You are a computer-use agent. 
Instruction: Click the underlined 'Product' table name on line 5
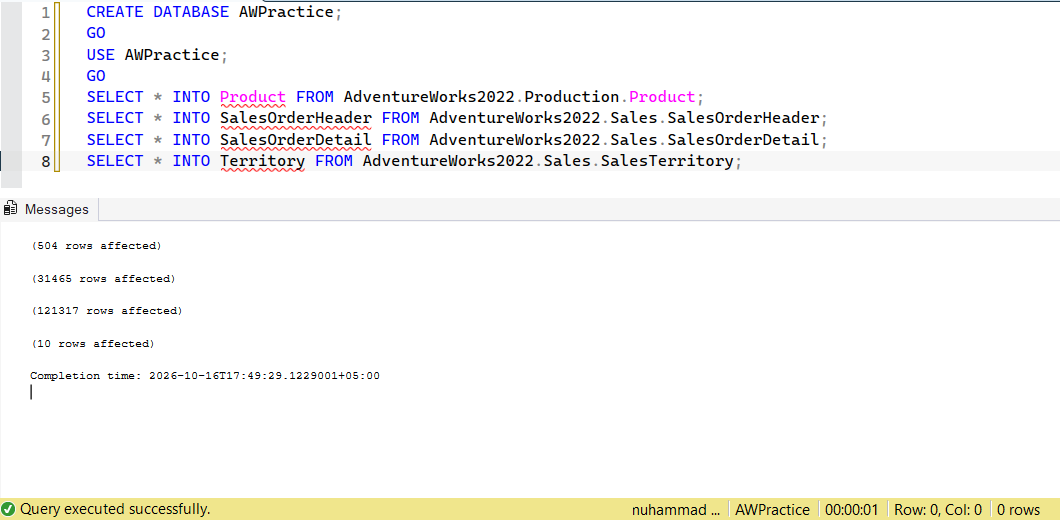253,97
